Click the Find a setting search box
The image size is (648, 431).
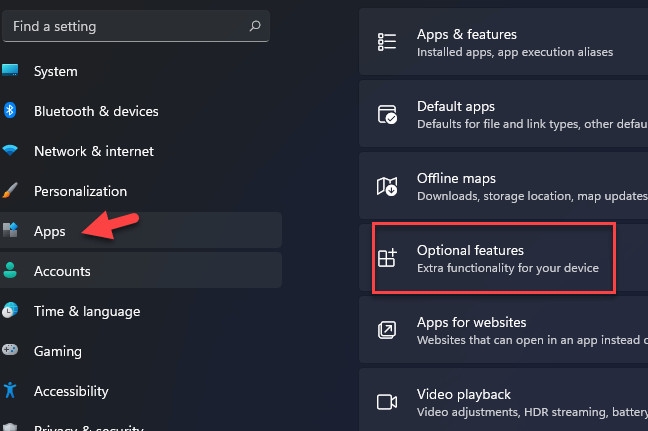point(136,26)
